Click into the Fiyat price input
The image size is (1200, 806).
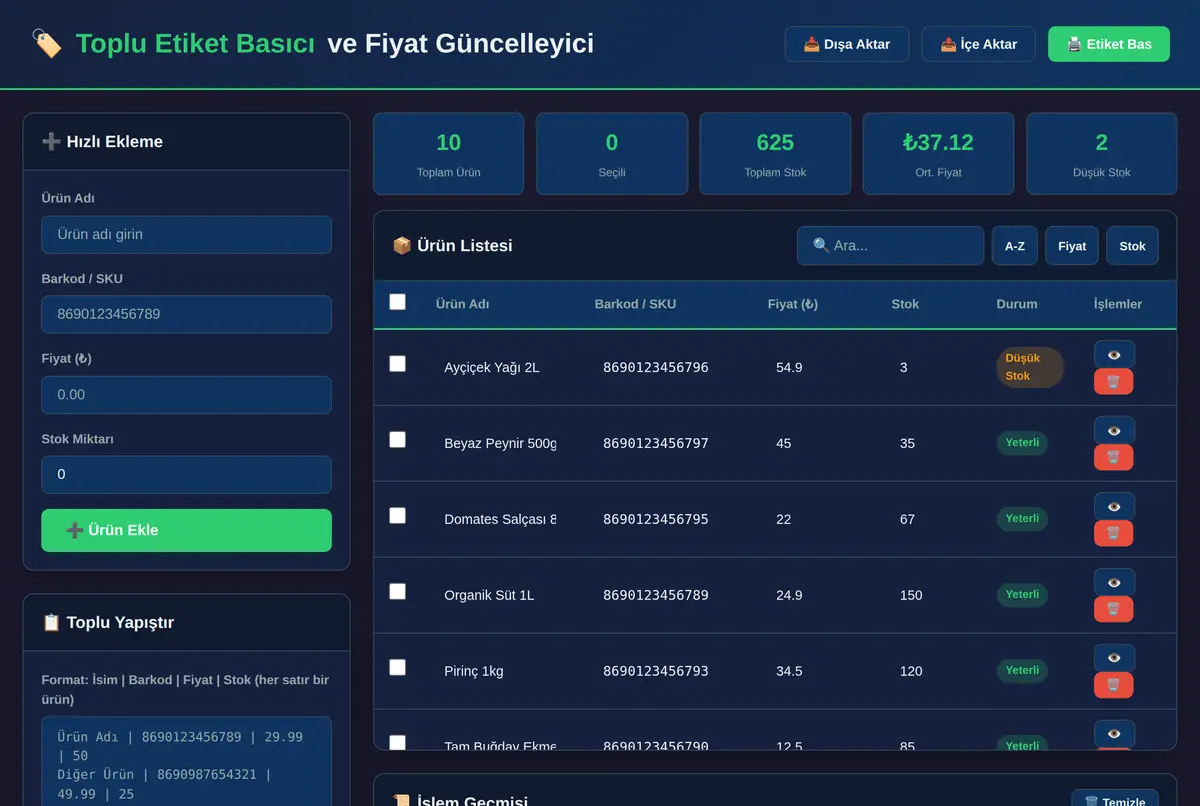point(186,395)
